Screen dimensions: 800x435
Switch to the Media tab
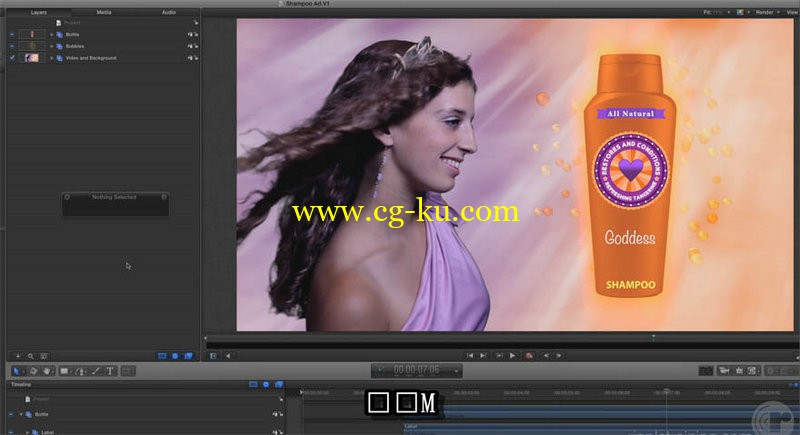(104, 12)
